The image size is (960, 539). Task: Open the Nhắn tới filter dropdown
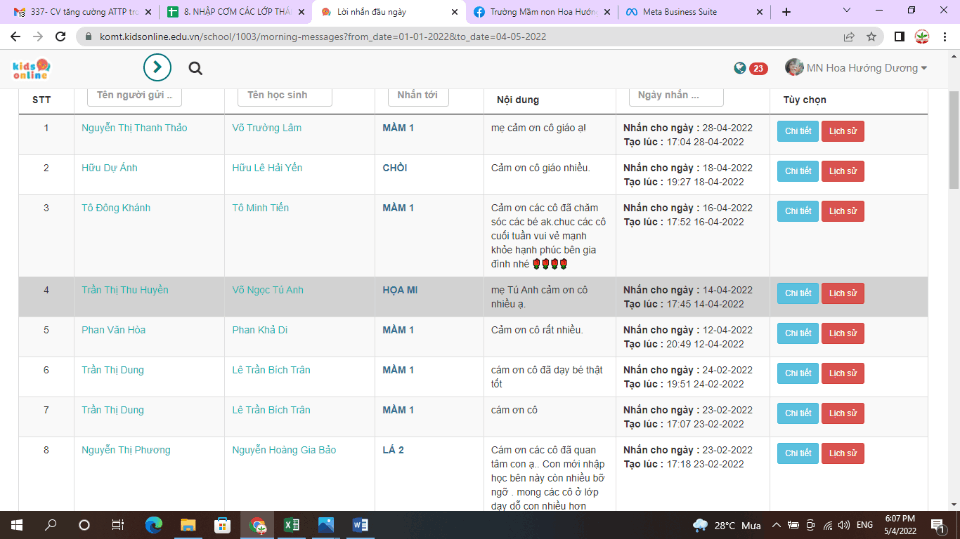[418, 95]
